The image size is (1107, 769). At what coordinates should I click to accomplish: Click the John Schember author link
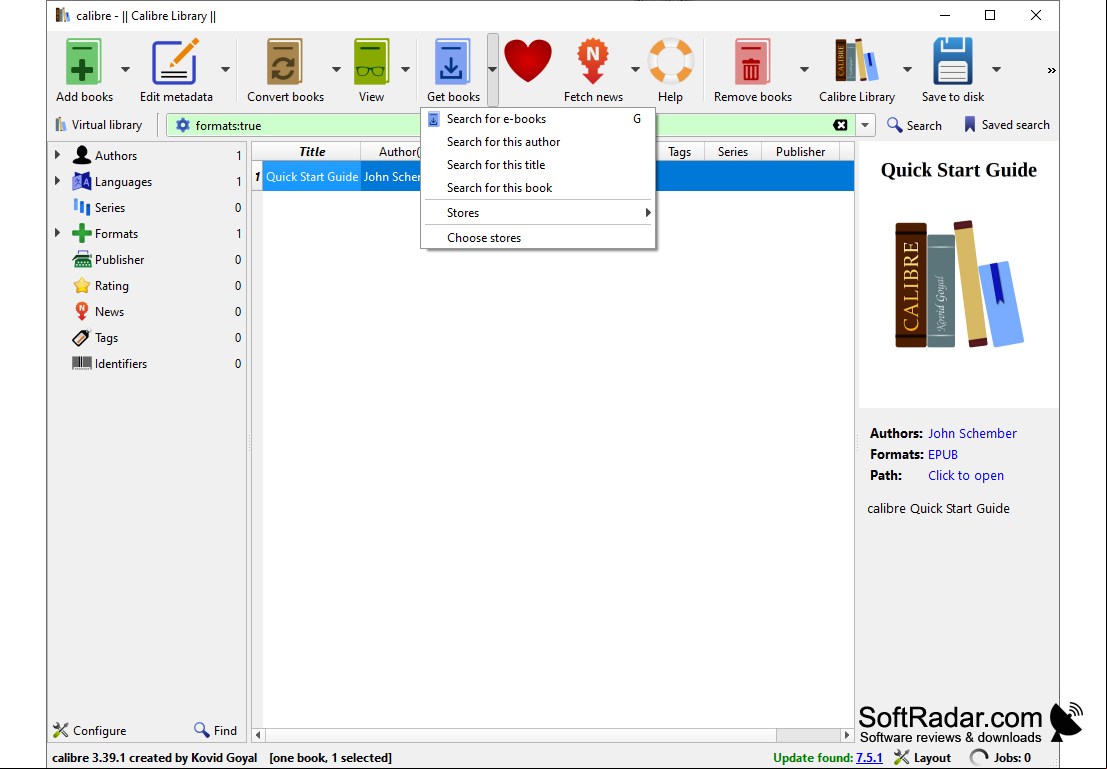(x=972, y=434)
